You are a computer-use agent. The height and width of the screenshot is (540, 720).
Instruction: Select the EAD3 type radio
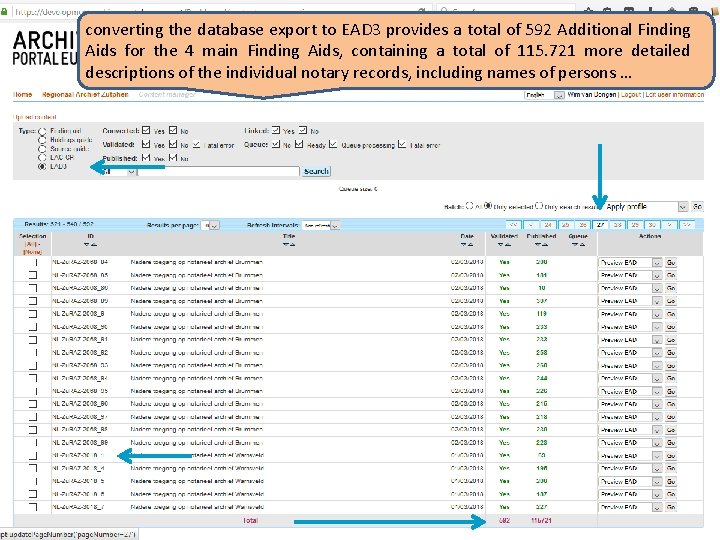point(42,166)
